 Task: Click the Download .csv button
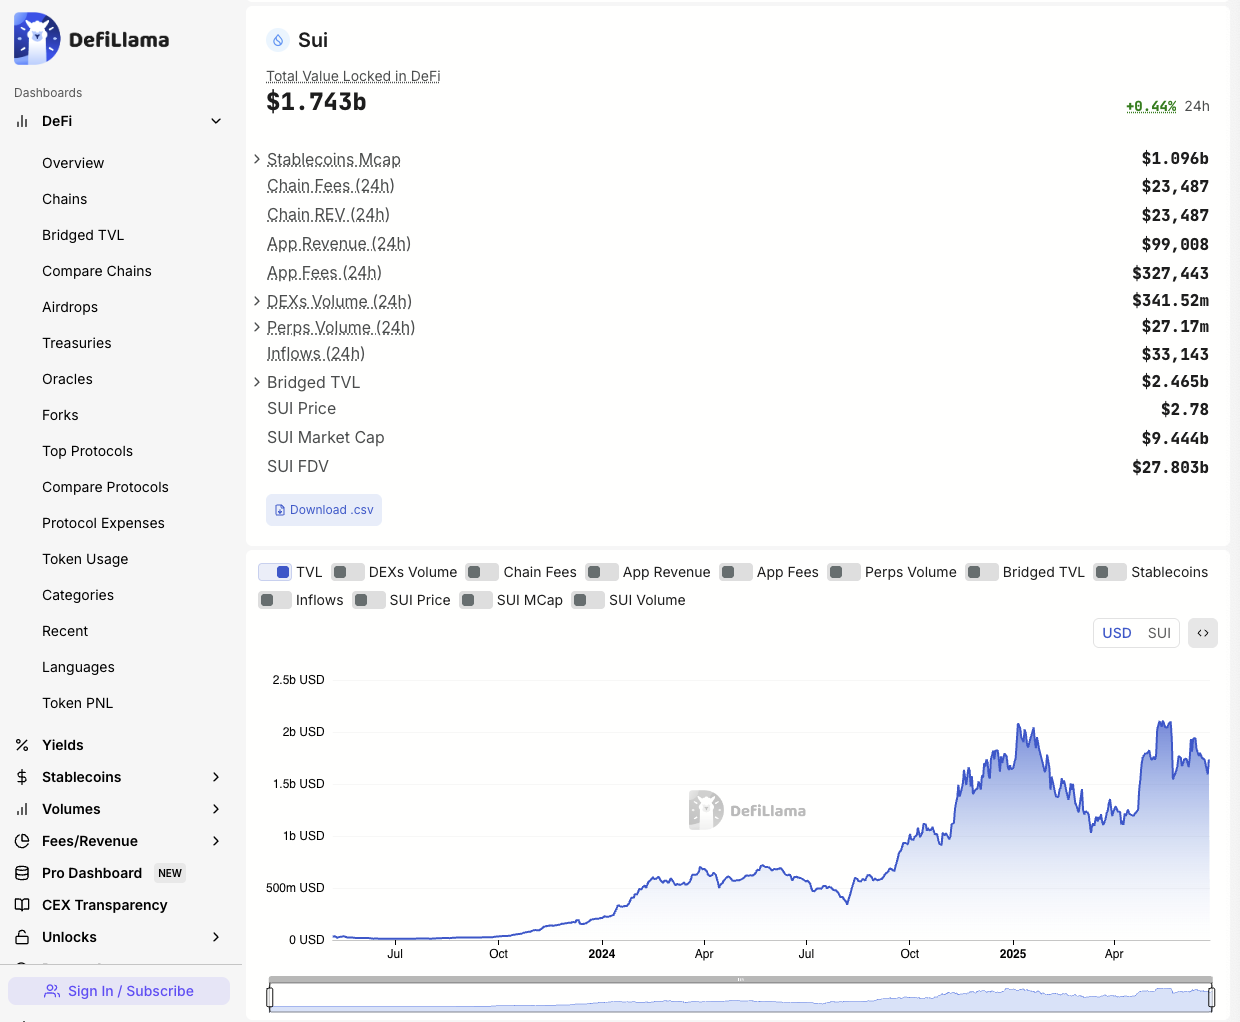[x=323, y=509]
